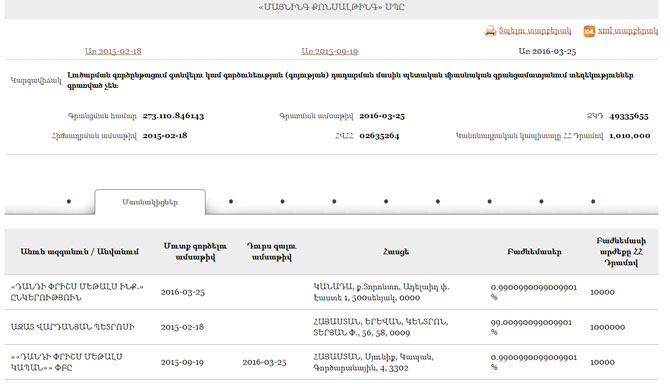Viewport: 670px width, 384px height.
Task: Select the charter capital value 1,010,000
Action: point(629,136)
